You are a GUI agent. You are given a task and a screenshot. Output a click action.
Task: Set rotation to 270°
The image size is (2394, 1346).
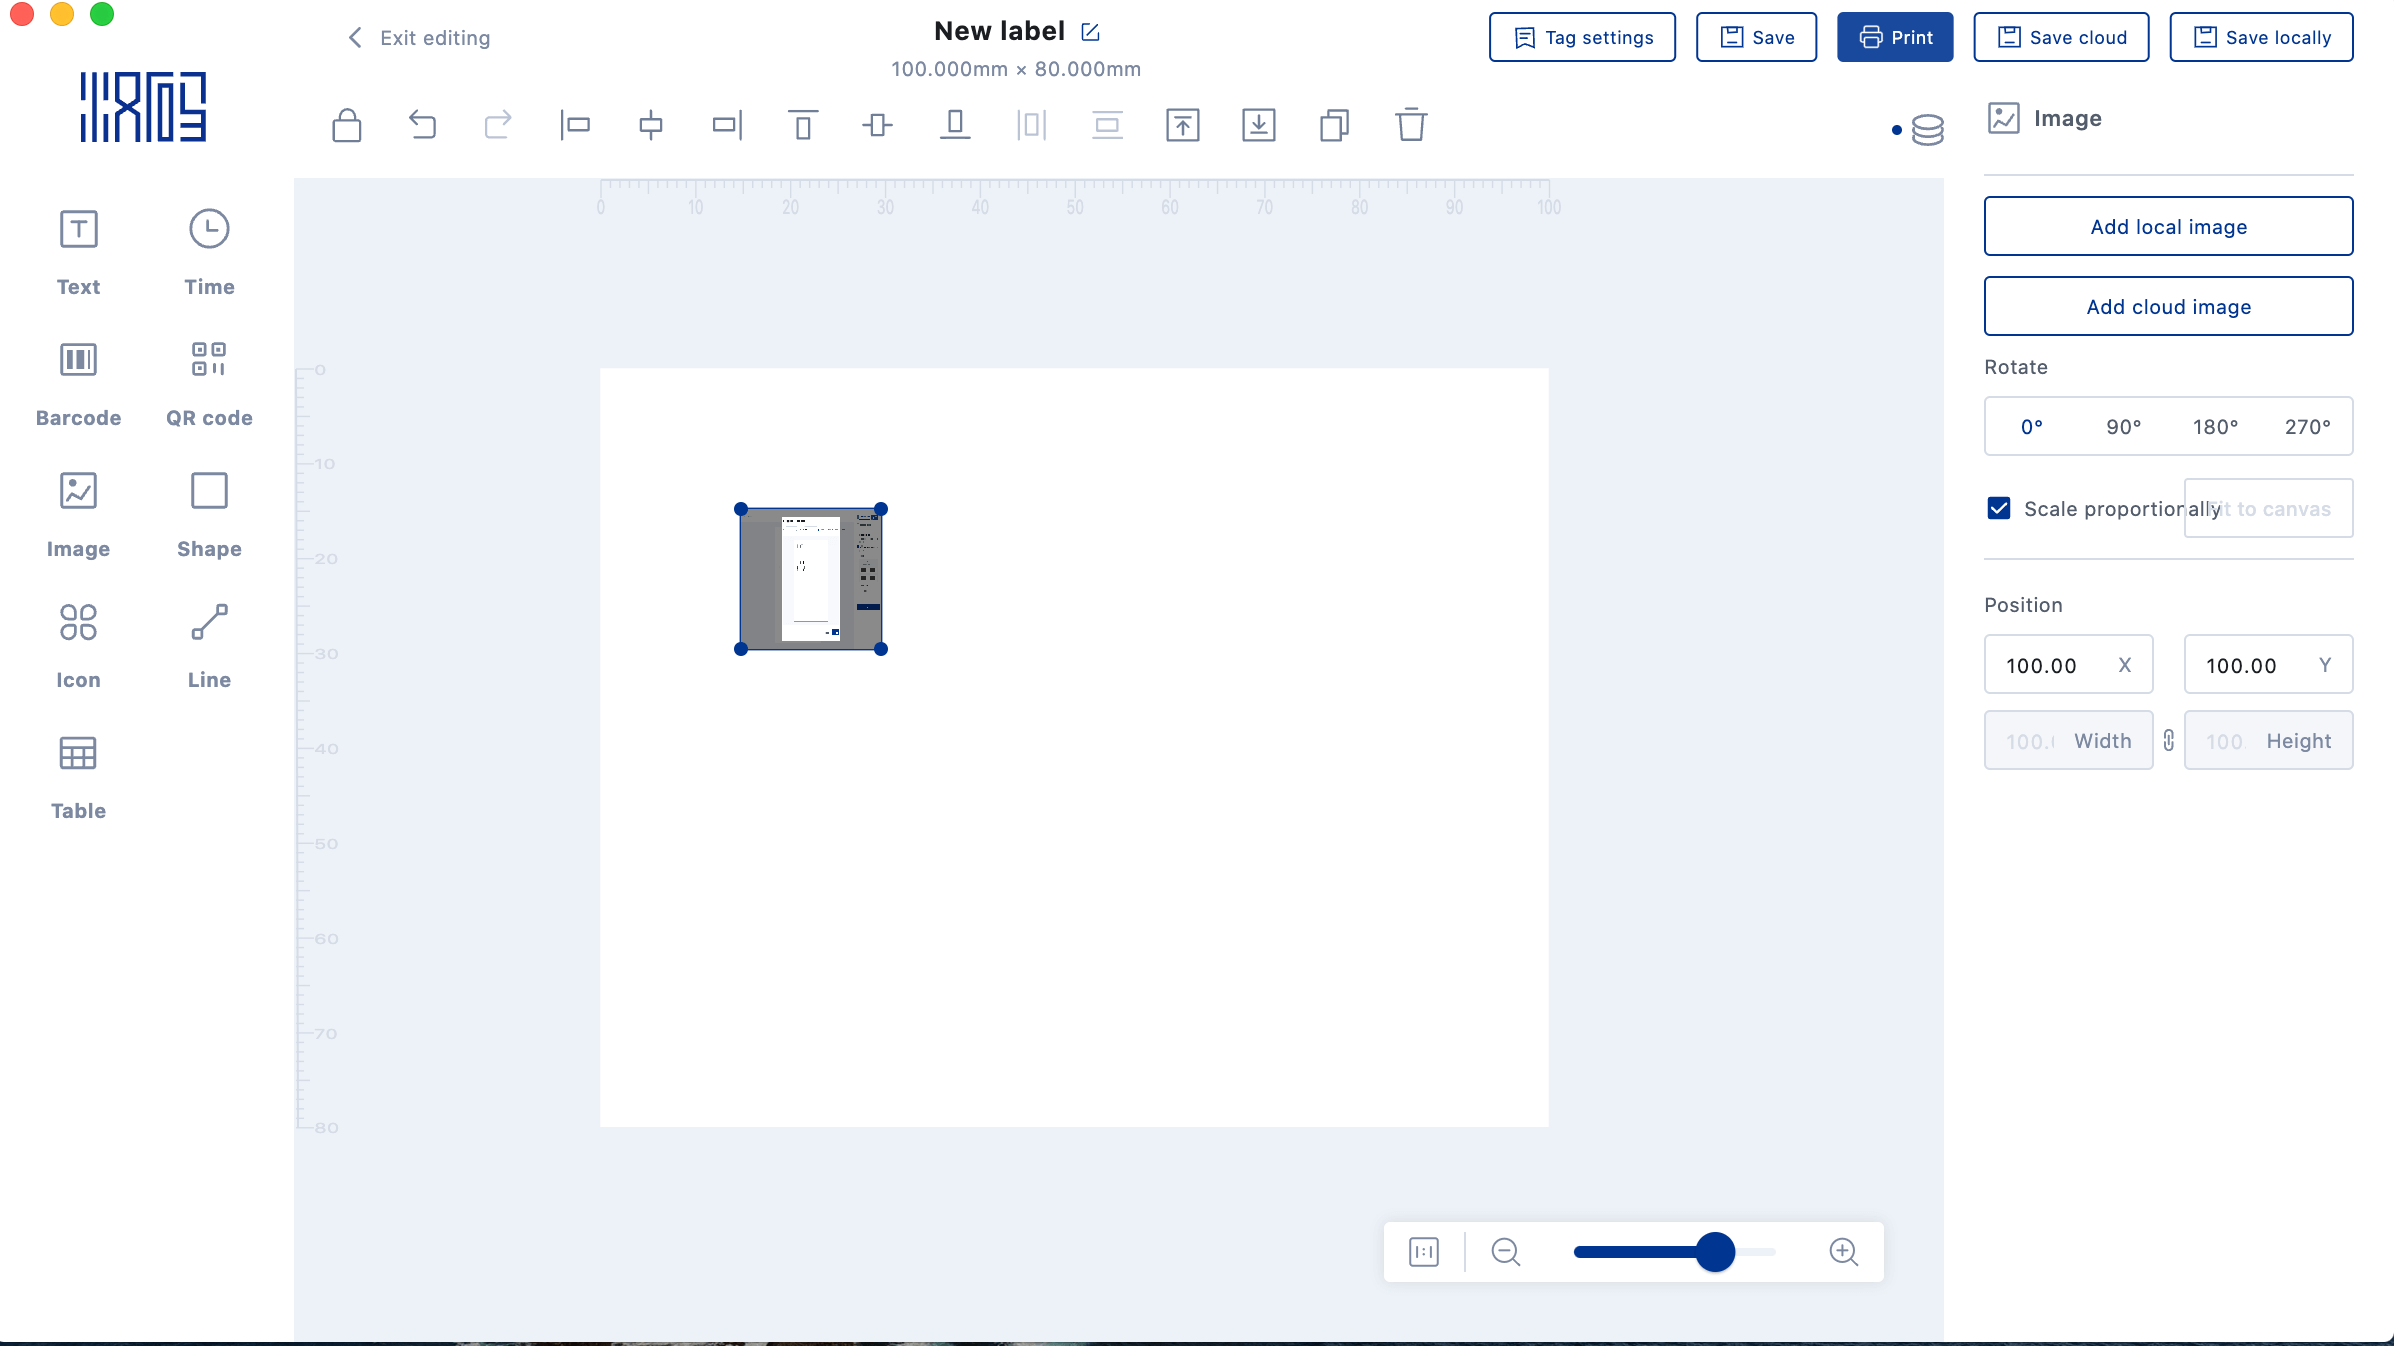tap(2307, 427)
